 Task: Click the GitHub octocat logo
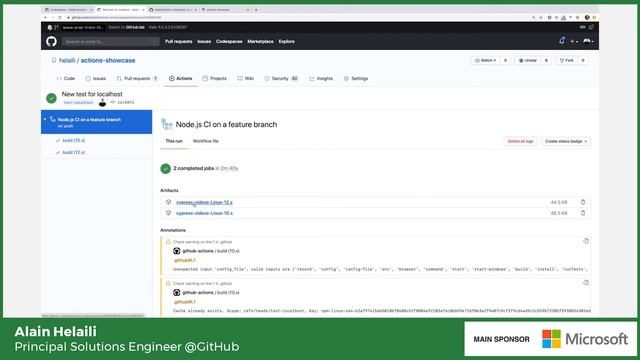(x=51, y=41)
